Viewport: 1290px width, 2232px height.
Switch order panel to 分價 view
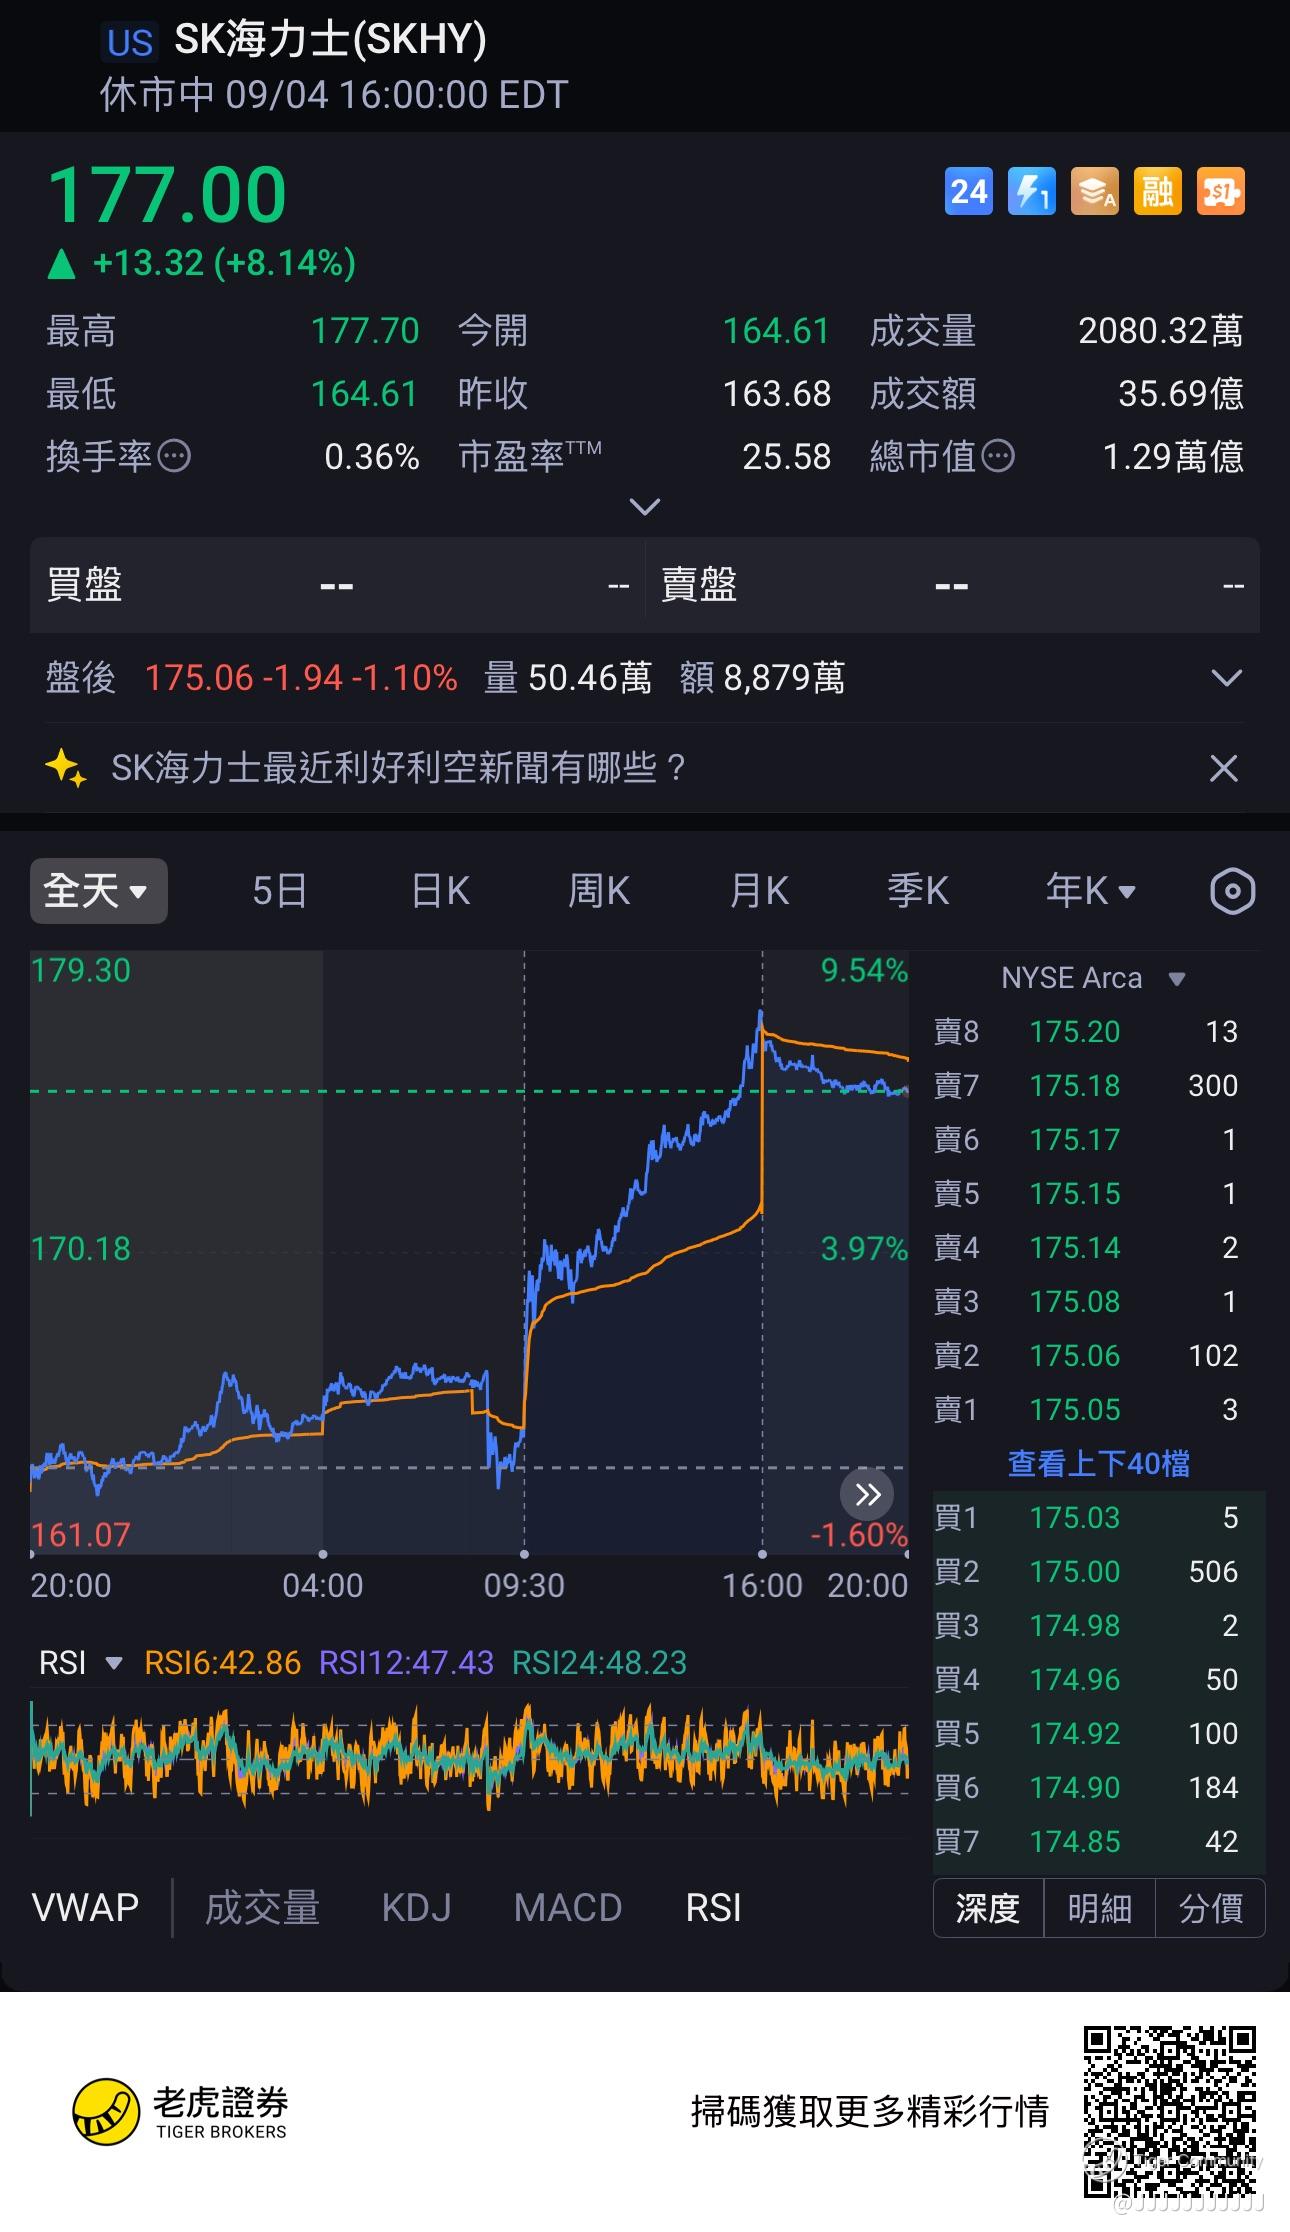(1210, 1908)
